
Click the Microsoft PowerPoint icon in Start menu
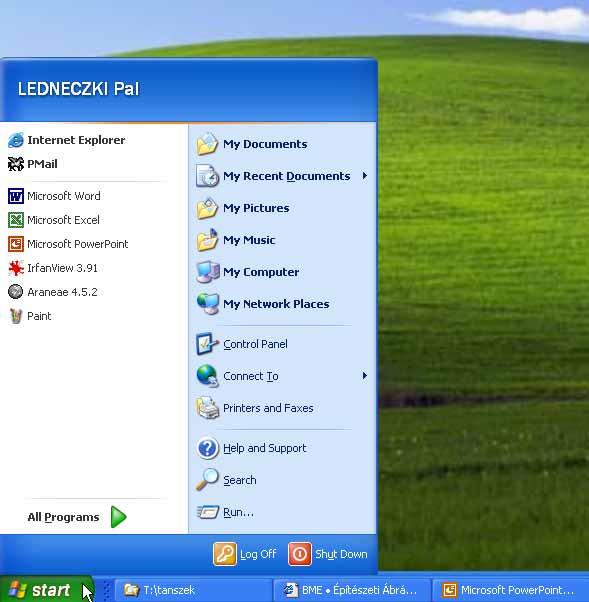point(16,244)
